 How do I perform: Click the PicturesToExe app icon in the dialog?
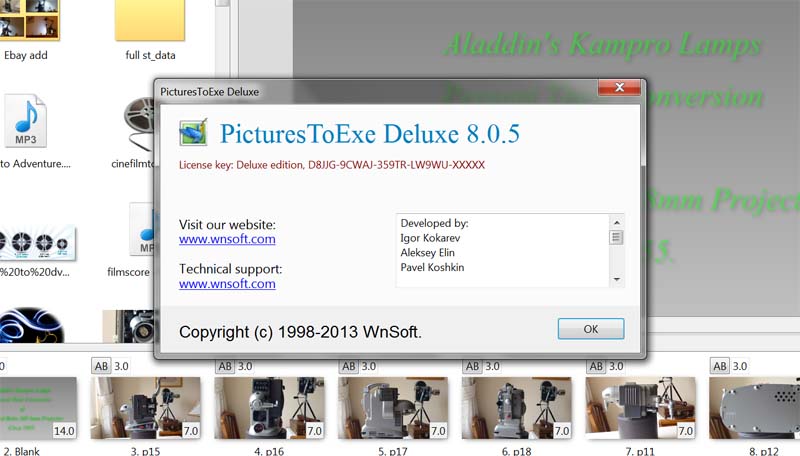(193, 133)
